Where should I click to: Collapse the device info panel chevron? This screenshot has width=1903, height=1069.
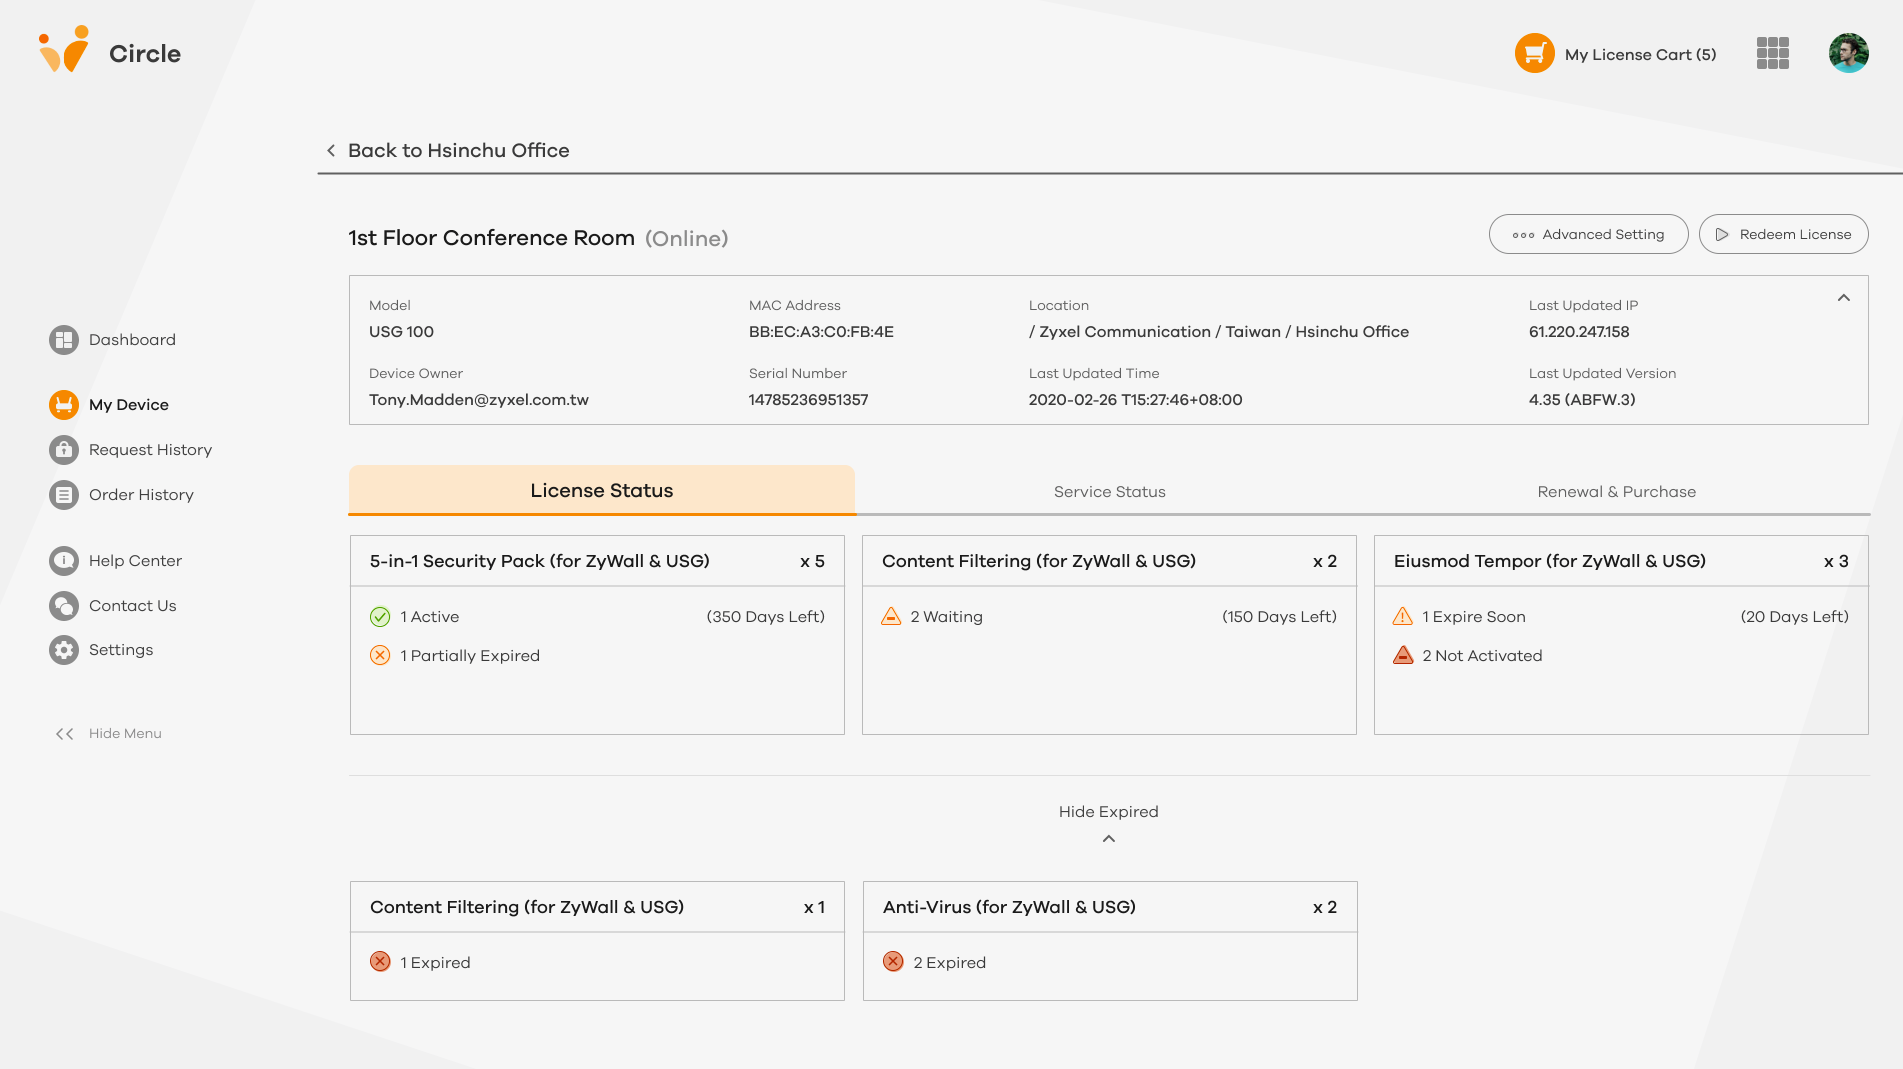[1843, 298]
